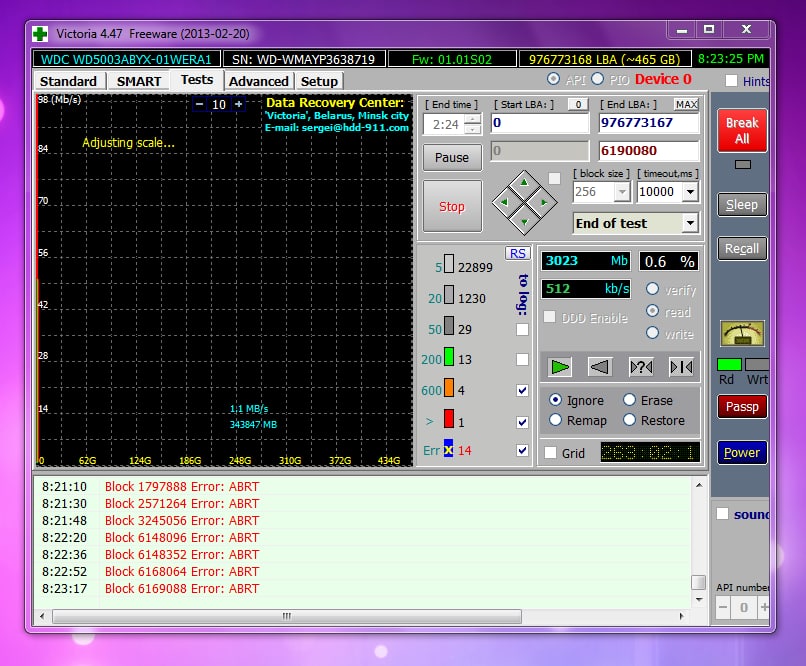
Task: Select the butterfly scan mode icon
Action: (681, 367)
